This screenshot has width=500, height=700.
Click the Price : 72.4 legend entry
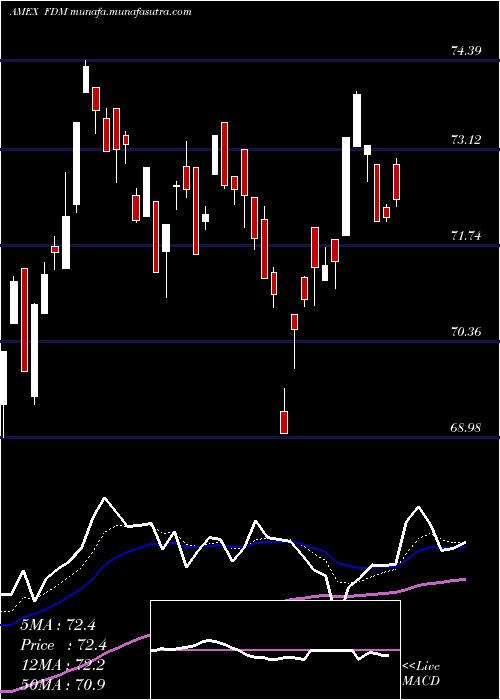[x=63, y=645]
